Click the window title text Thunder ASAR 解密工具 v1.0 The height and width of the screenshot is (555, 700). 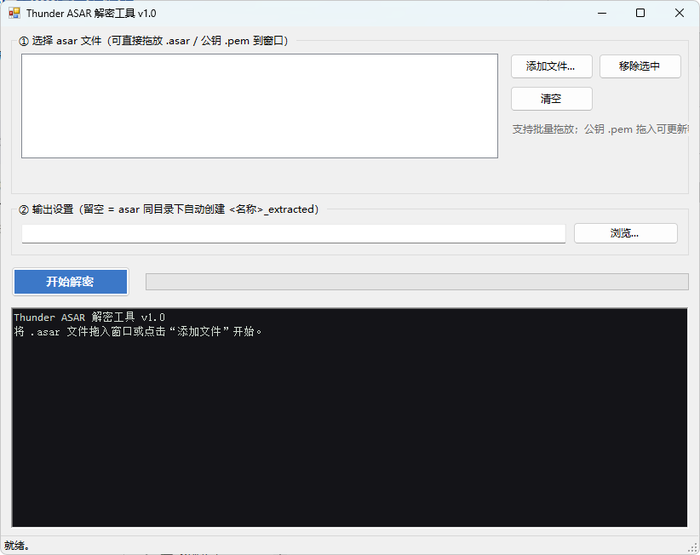pos(91,13)
